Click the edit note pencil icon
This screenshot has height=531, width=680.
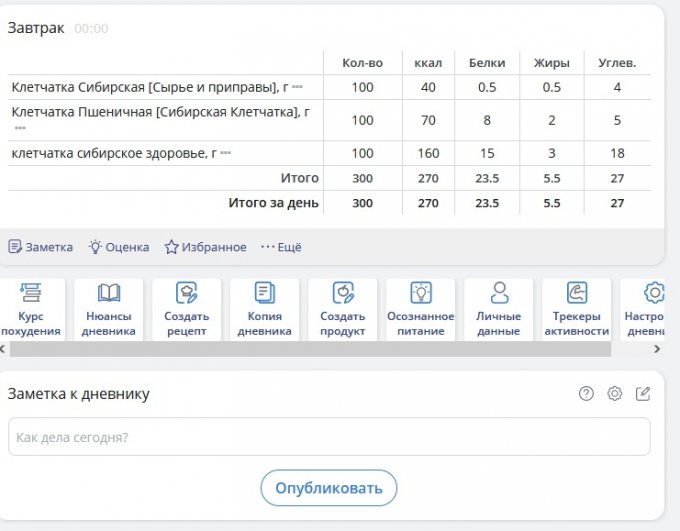643,394
